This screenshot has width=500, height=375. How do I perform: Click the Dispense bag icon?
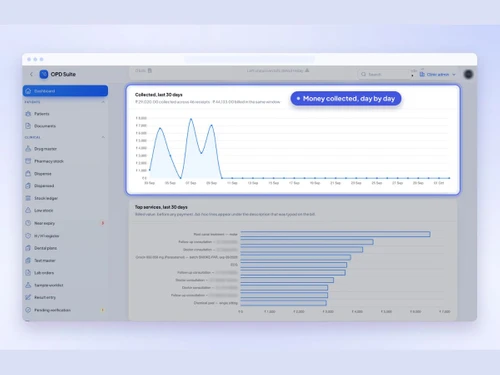28,173
